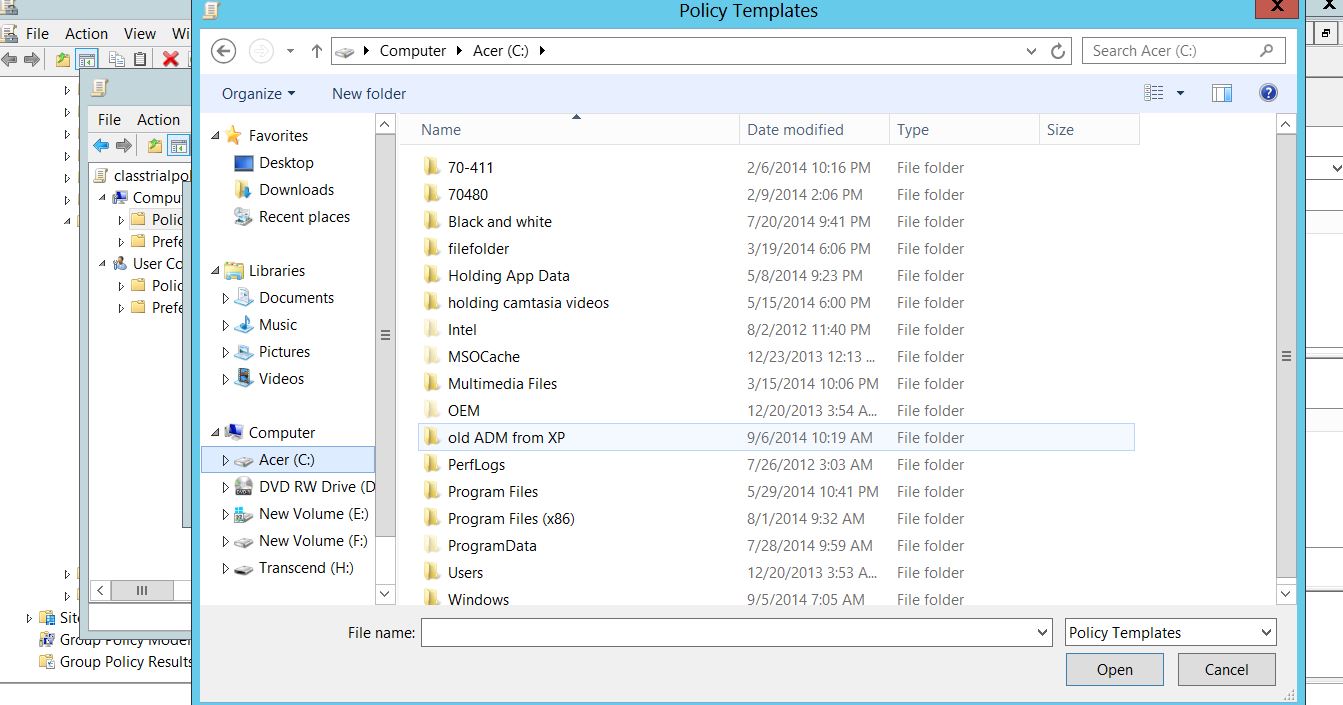Click the change view icon
The height and width of the screenshot is (705, 1343).
tap(1154, 93)
